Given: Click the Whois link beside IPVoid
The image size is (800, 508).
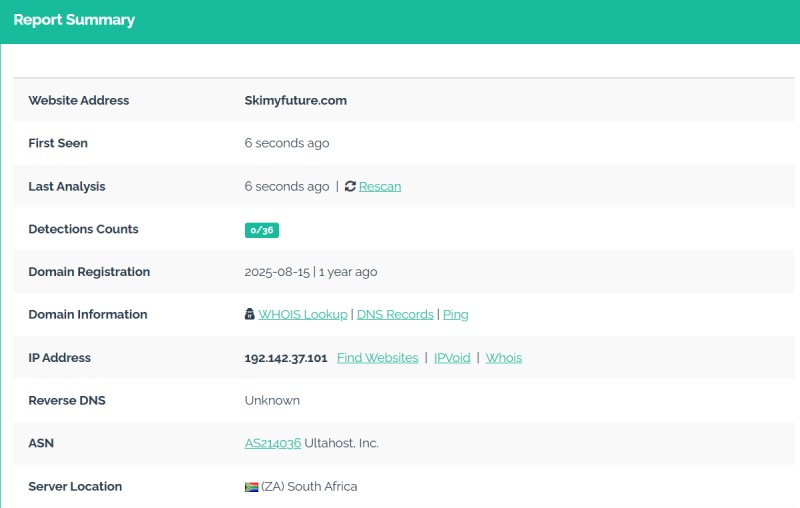Looking at the screenshot, I should tap(504, 358).
